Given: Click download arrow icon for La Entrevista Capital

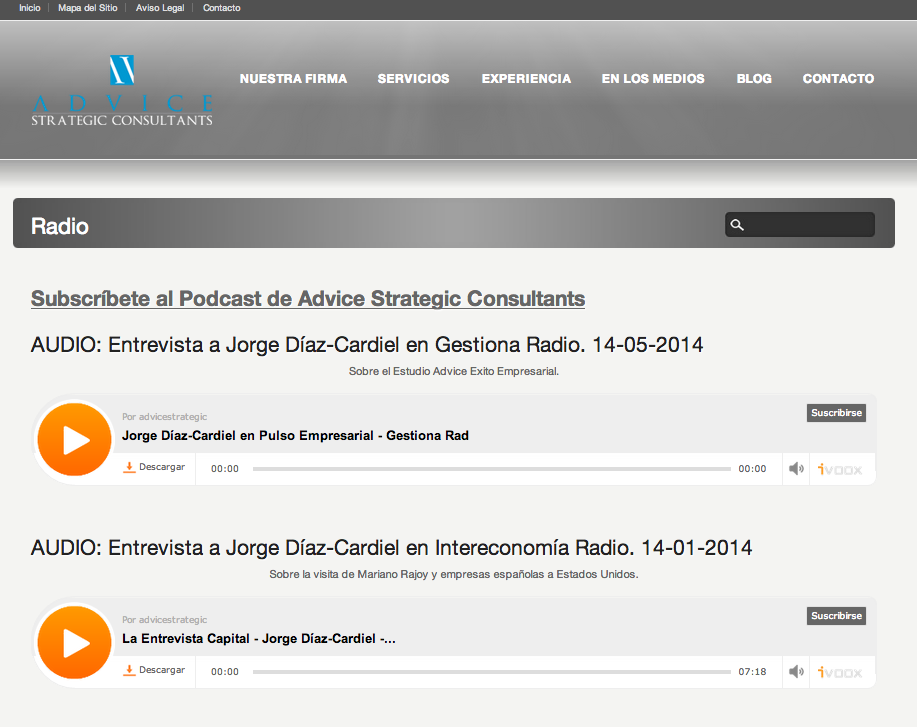Looking at the screenshot, I should click(129, 670).
